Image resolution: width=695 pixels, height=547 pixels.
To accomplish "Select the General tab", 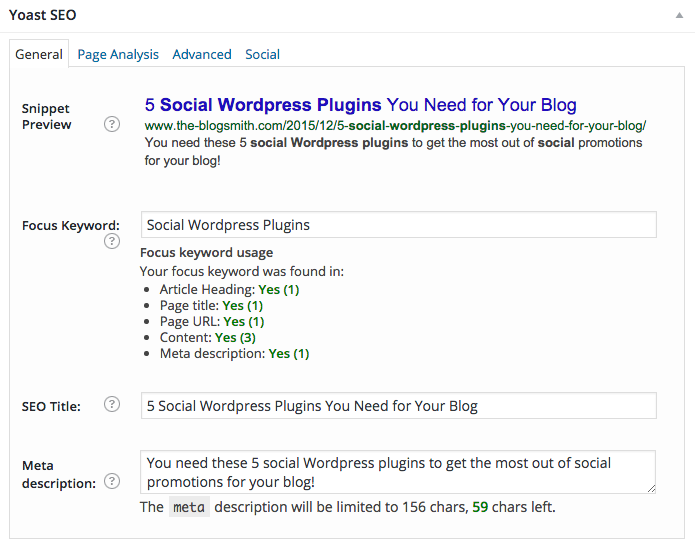I will [39, 54].
